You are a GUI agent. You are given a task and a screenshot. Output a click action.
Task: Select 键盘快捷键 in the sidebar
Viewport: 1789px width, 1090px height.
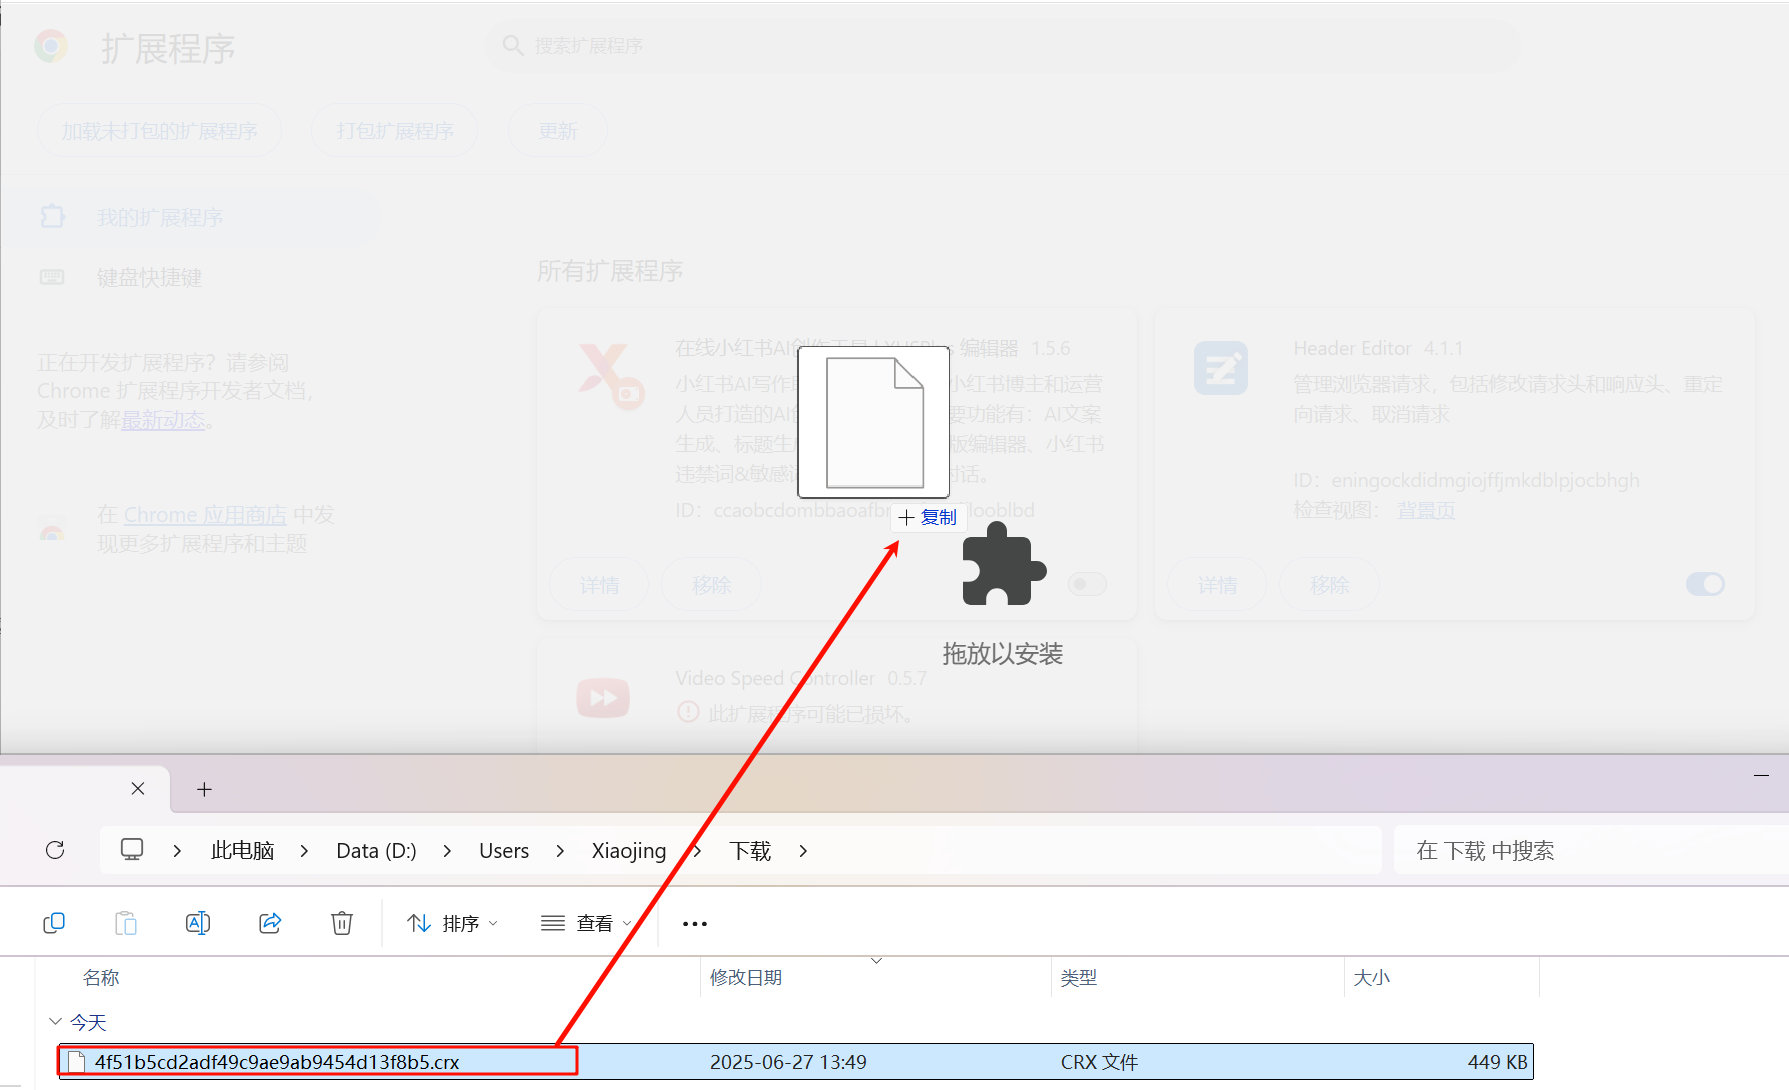tap(149, 277)
